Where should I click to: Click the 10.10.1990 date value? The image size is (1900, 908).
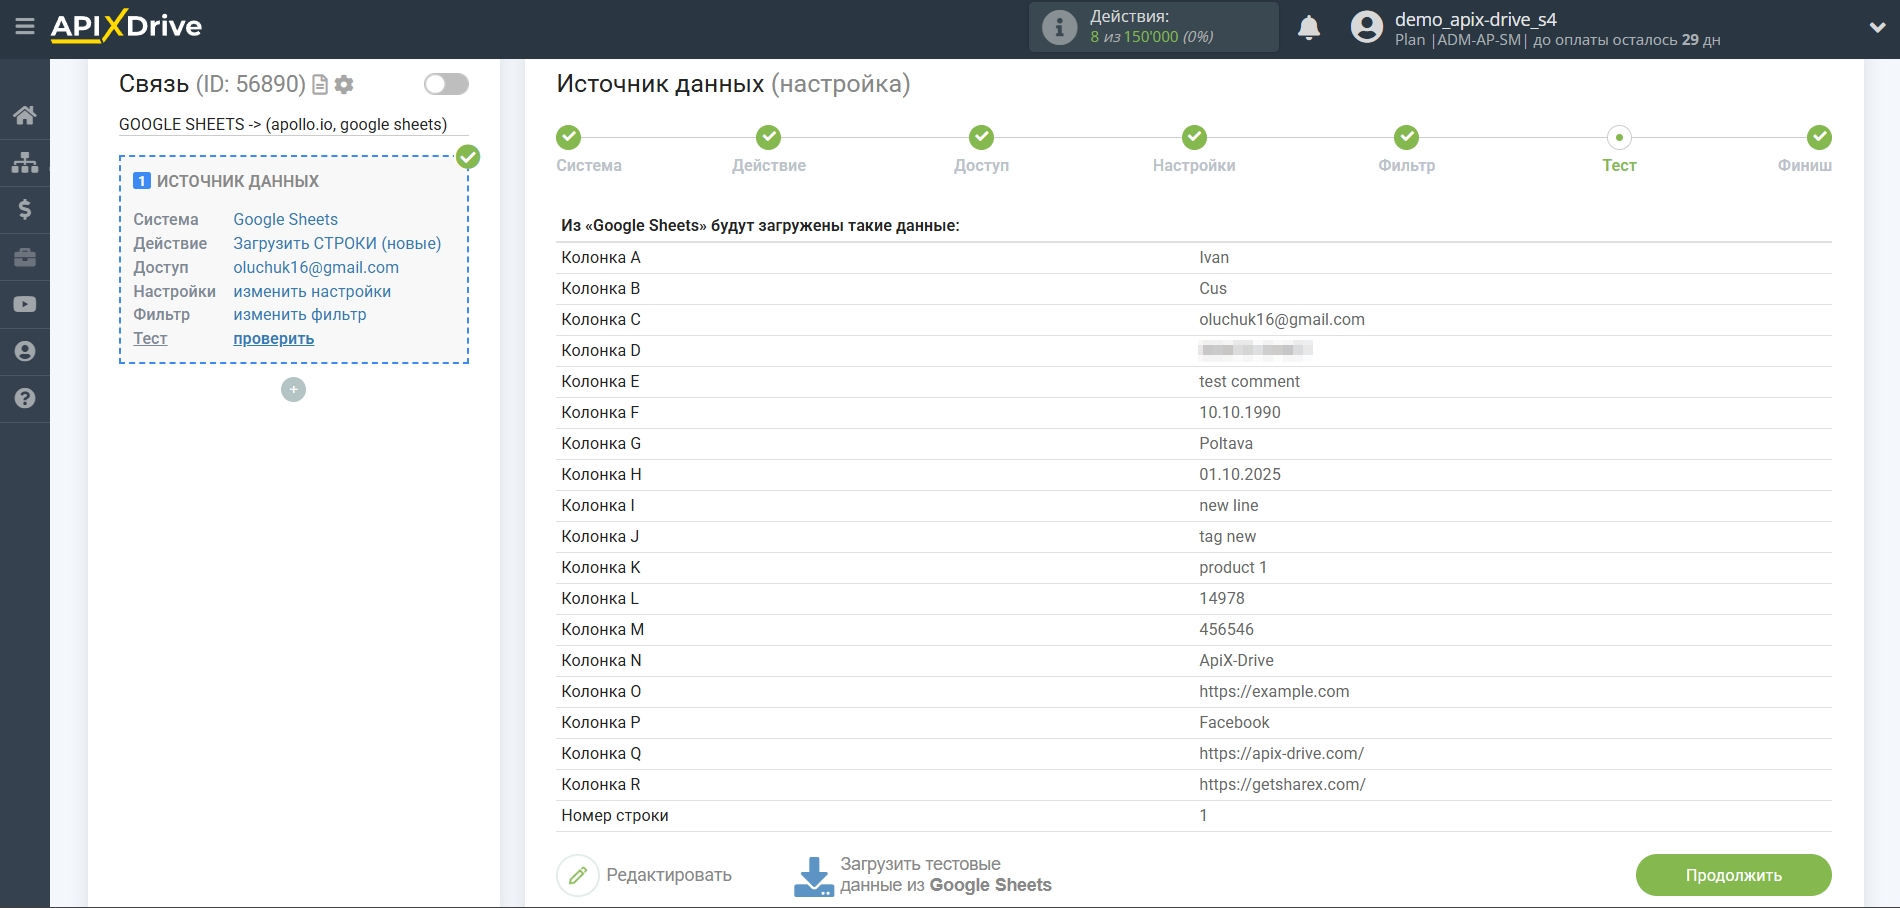(x=1240, y=412)
